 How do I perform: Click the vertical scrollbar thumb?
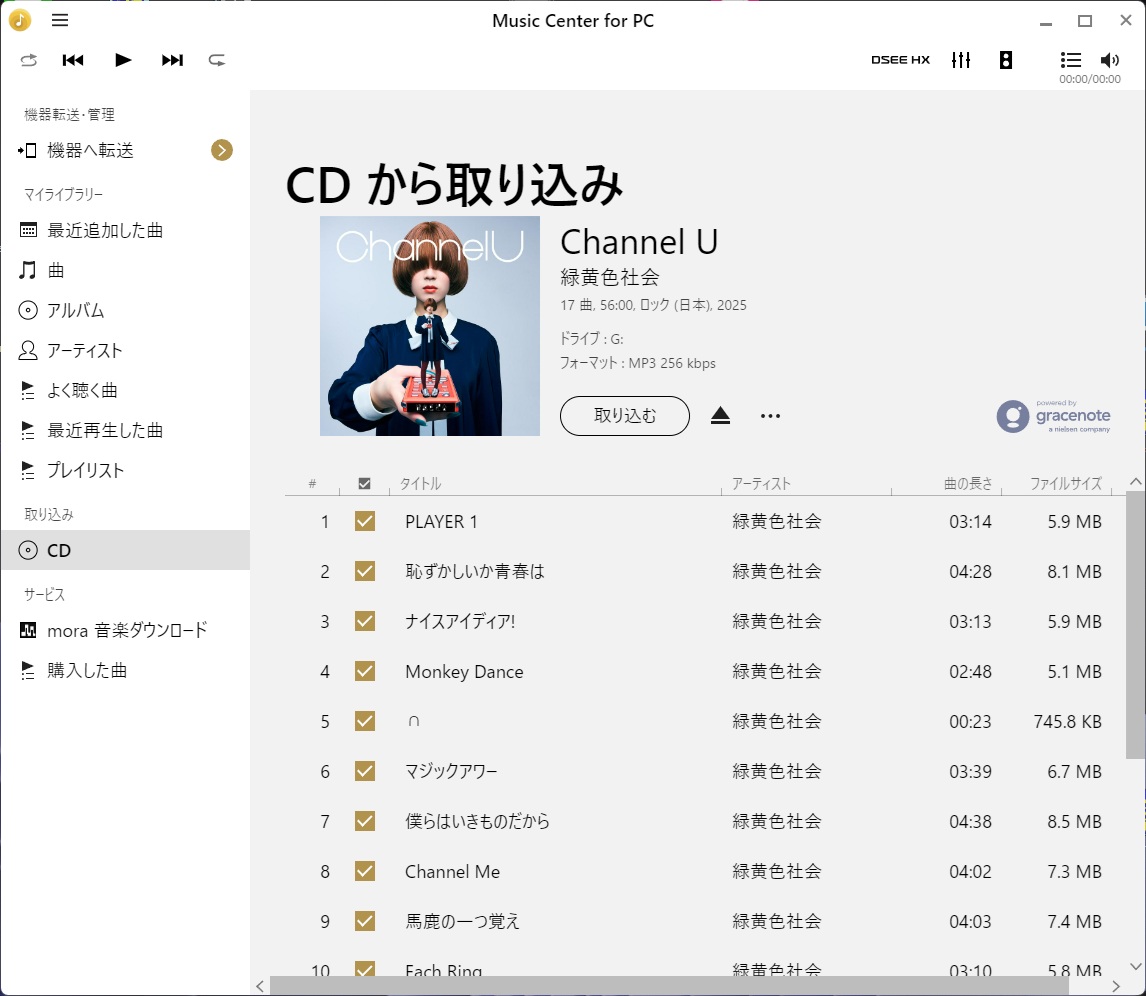coord(1135,625)
